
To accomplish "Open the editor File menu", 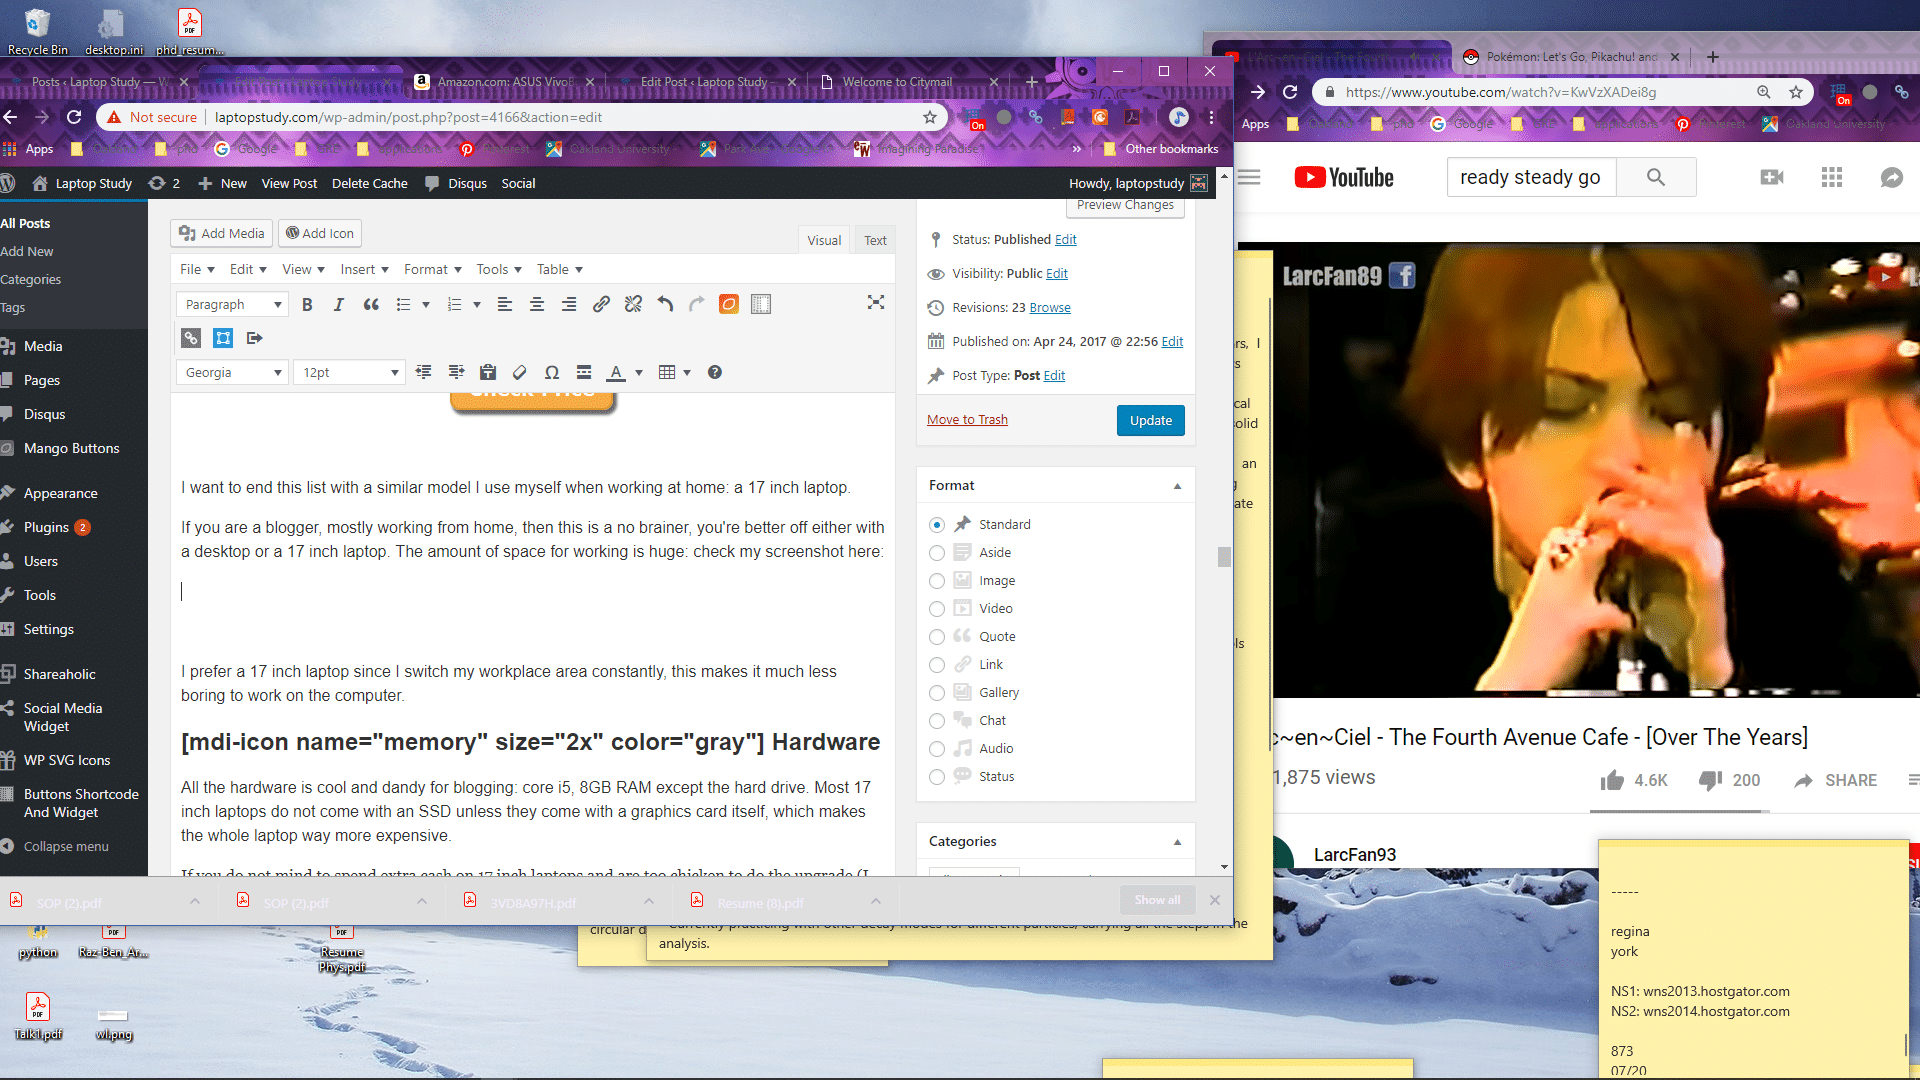I will tap(197, 270).
